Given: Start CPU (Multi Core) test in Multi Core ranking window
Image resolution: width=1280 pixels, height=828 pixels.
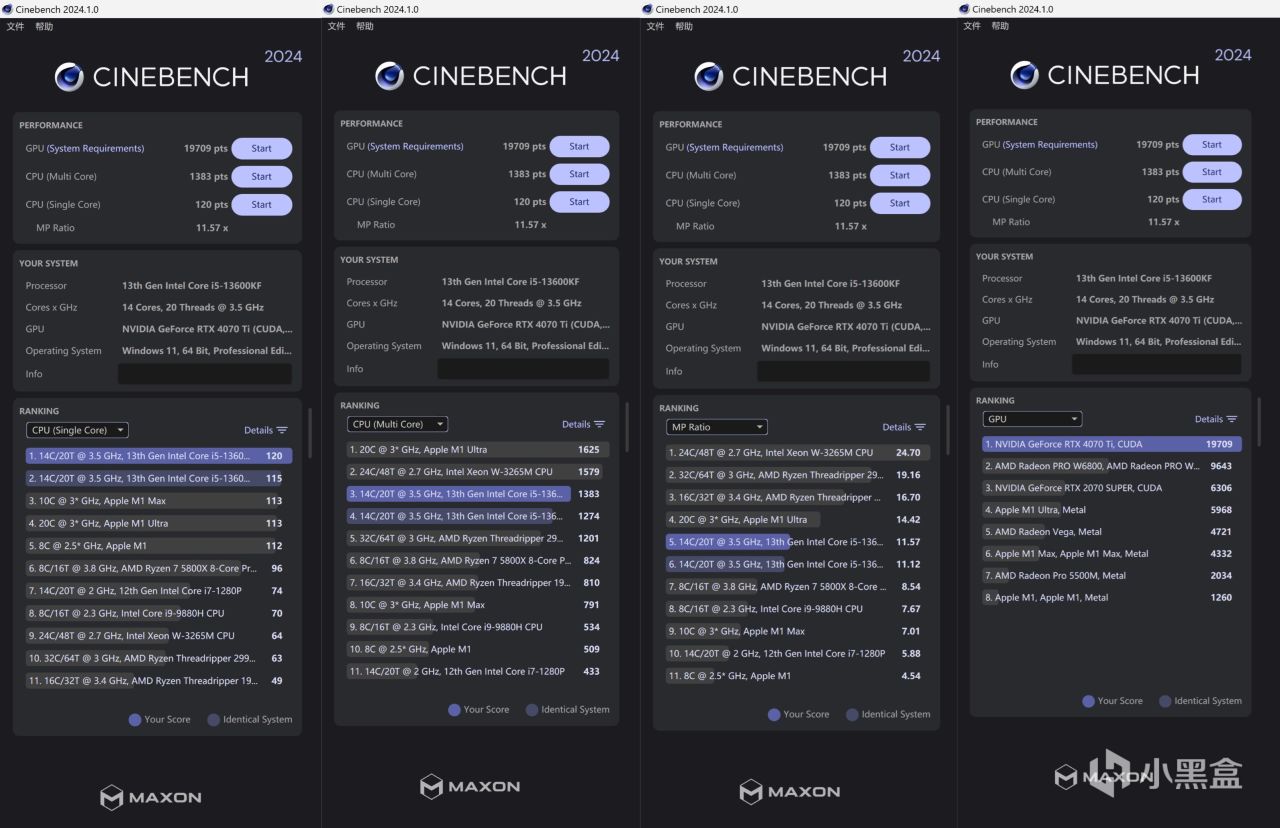Looking at the screenshot, I should coord(579,174).
